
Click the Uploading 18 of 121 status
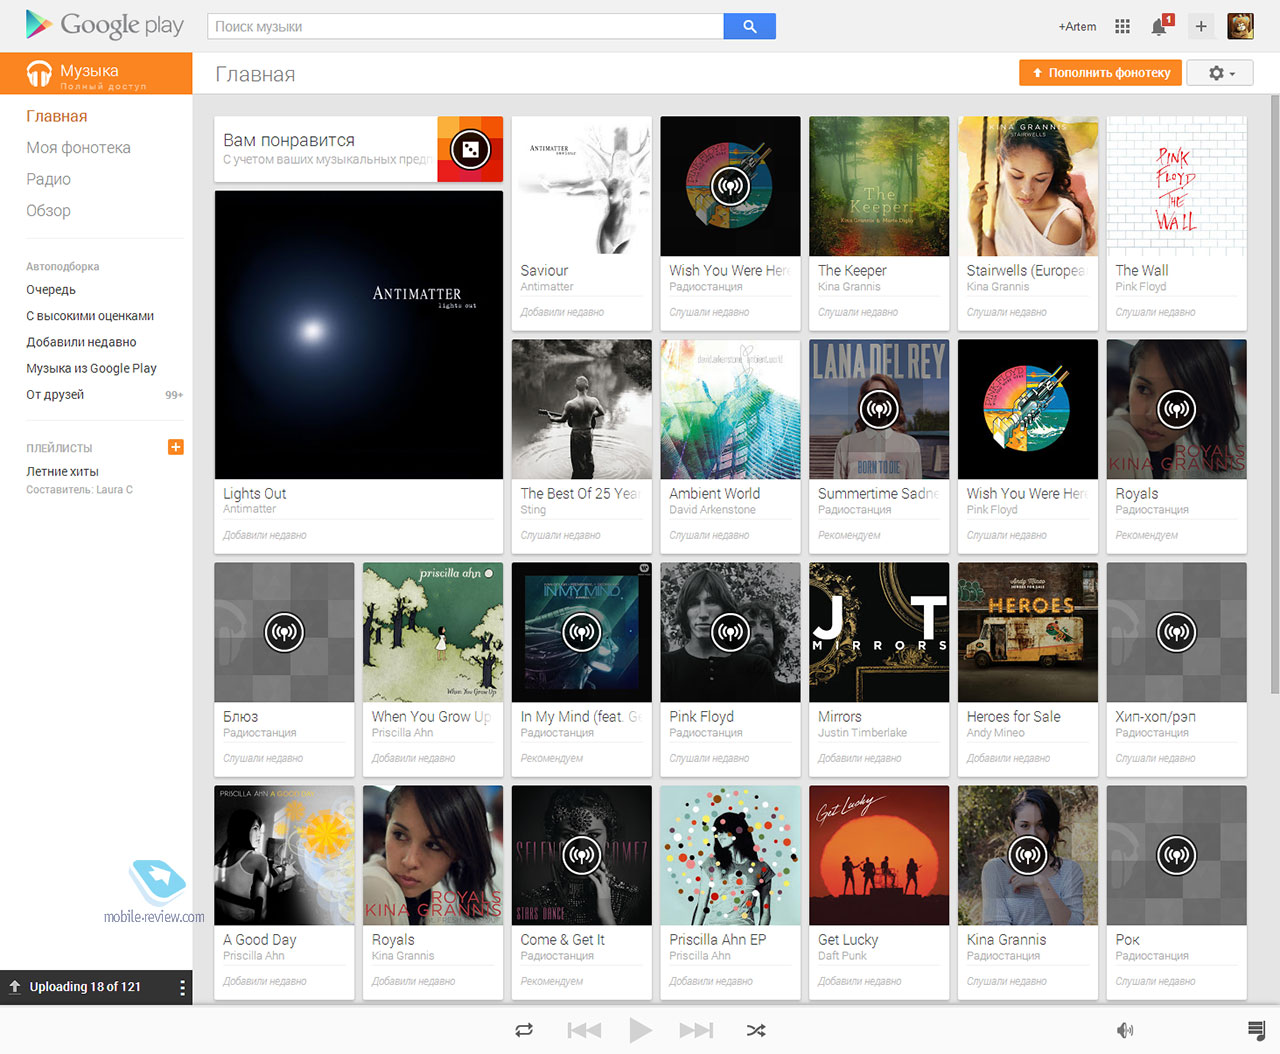(85, 987)
